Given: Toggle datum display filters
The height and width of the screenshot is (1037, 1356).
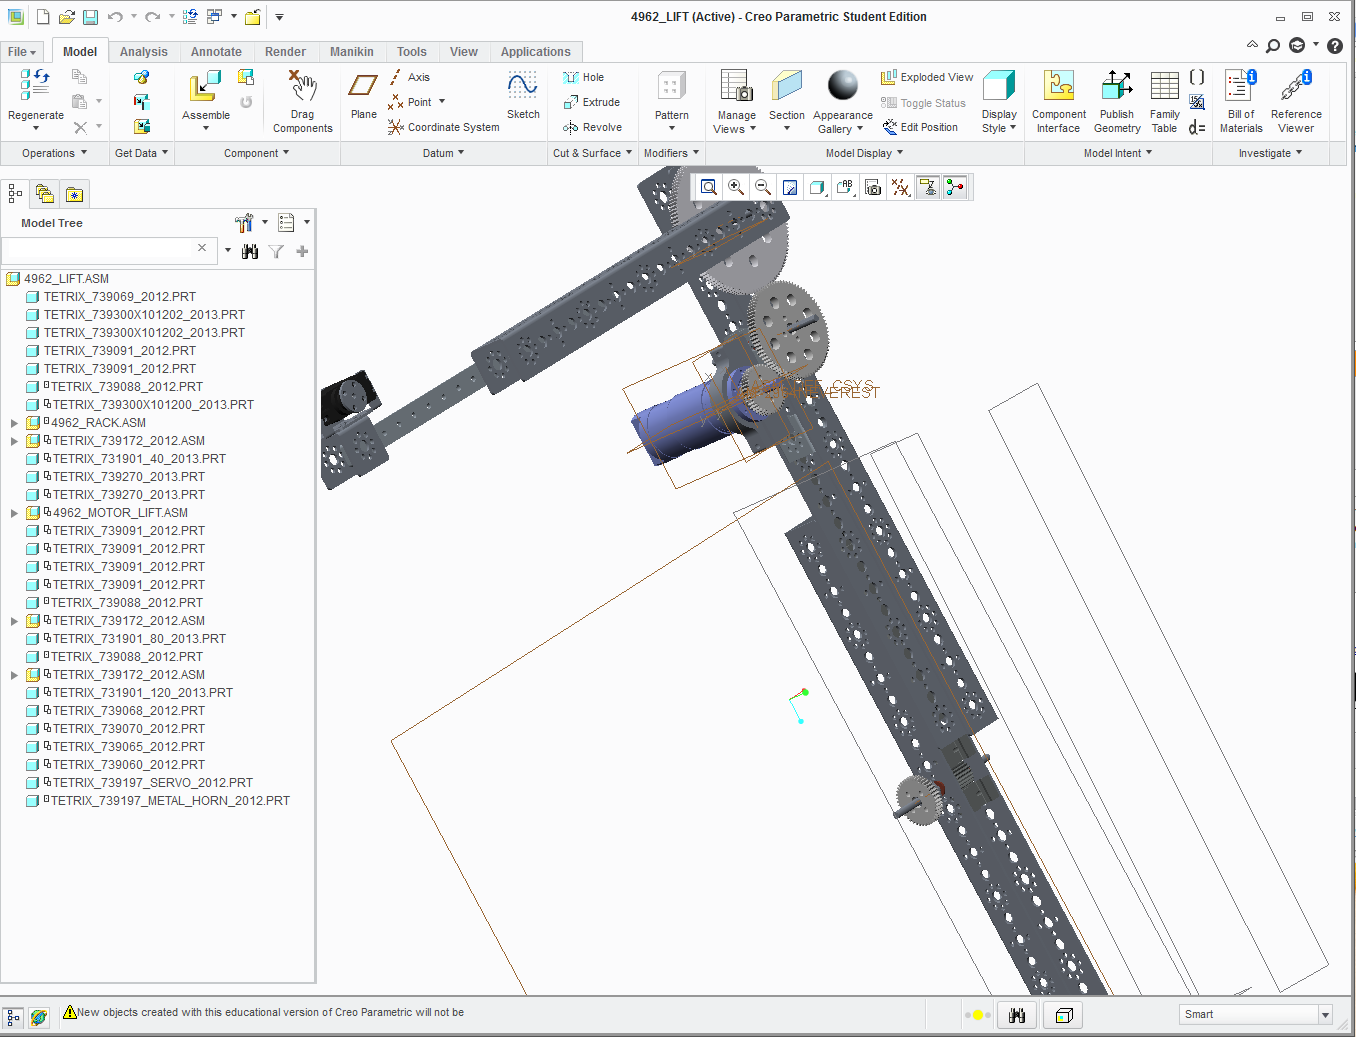Looking at the screenshot, I should [900, 187].
